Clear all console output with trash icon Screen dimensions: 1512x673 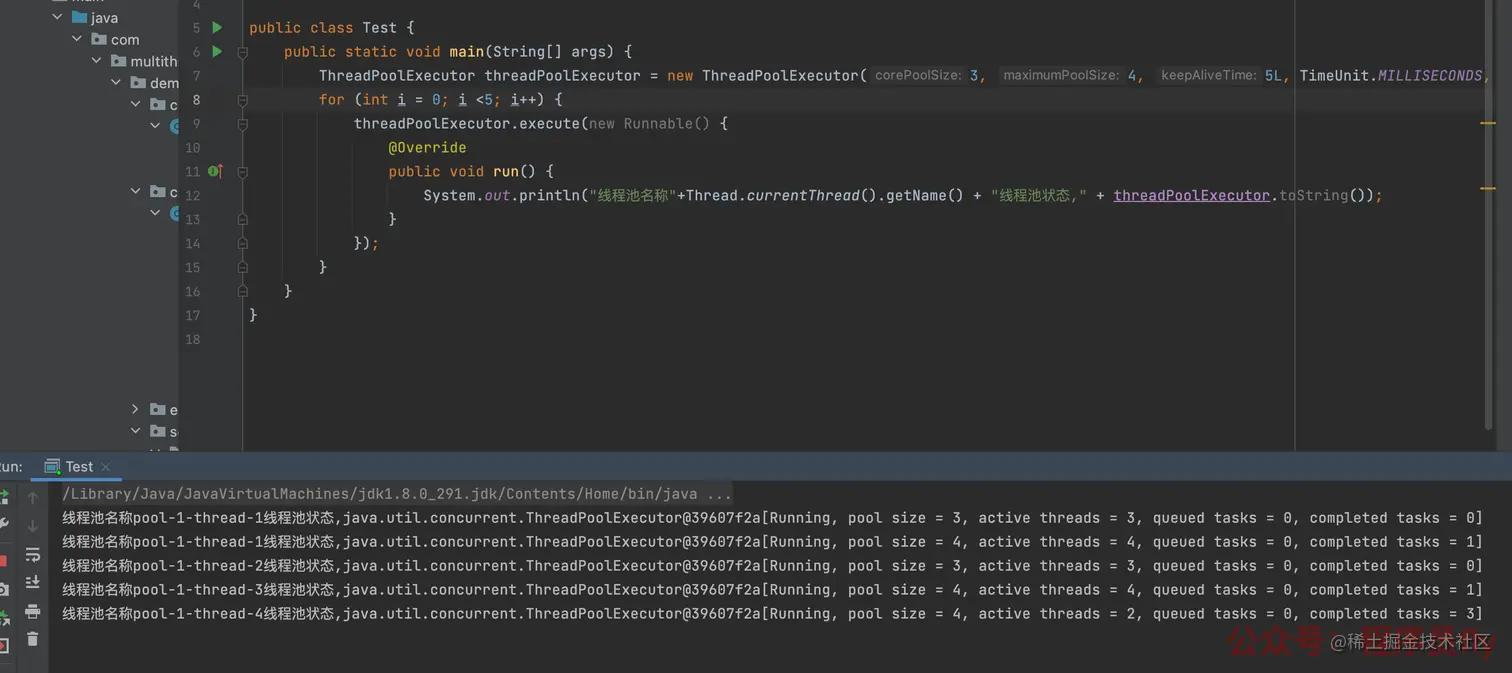tap(33, 639)
